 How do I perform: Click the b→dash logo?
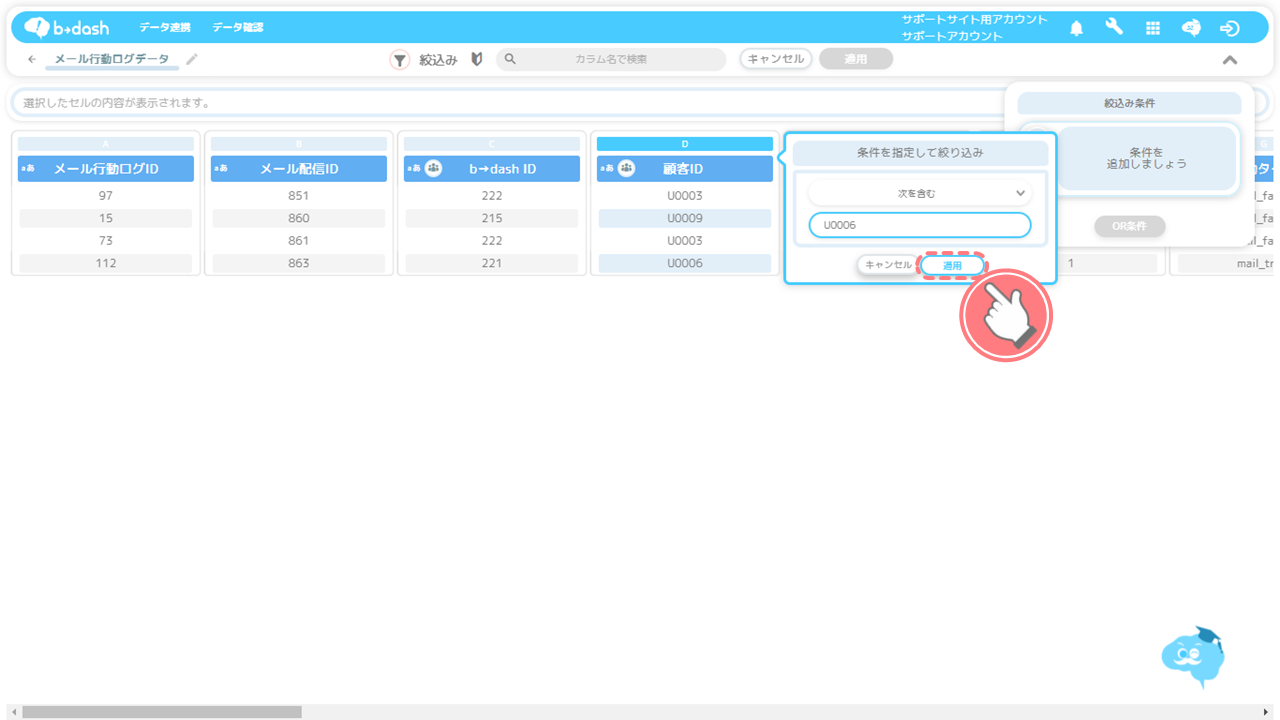[x=66, y=28]
